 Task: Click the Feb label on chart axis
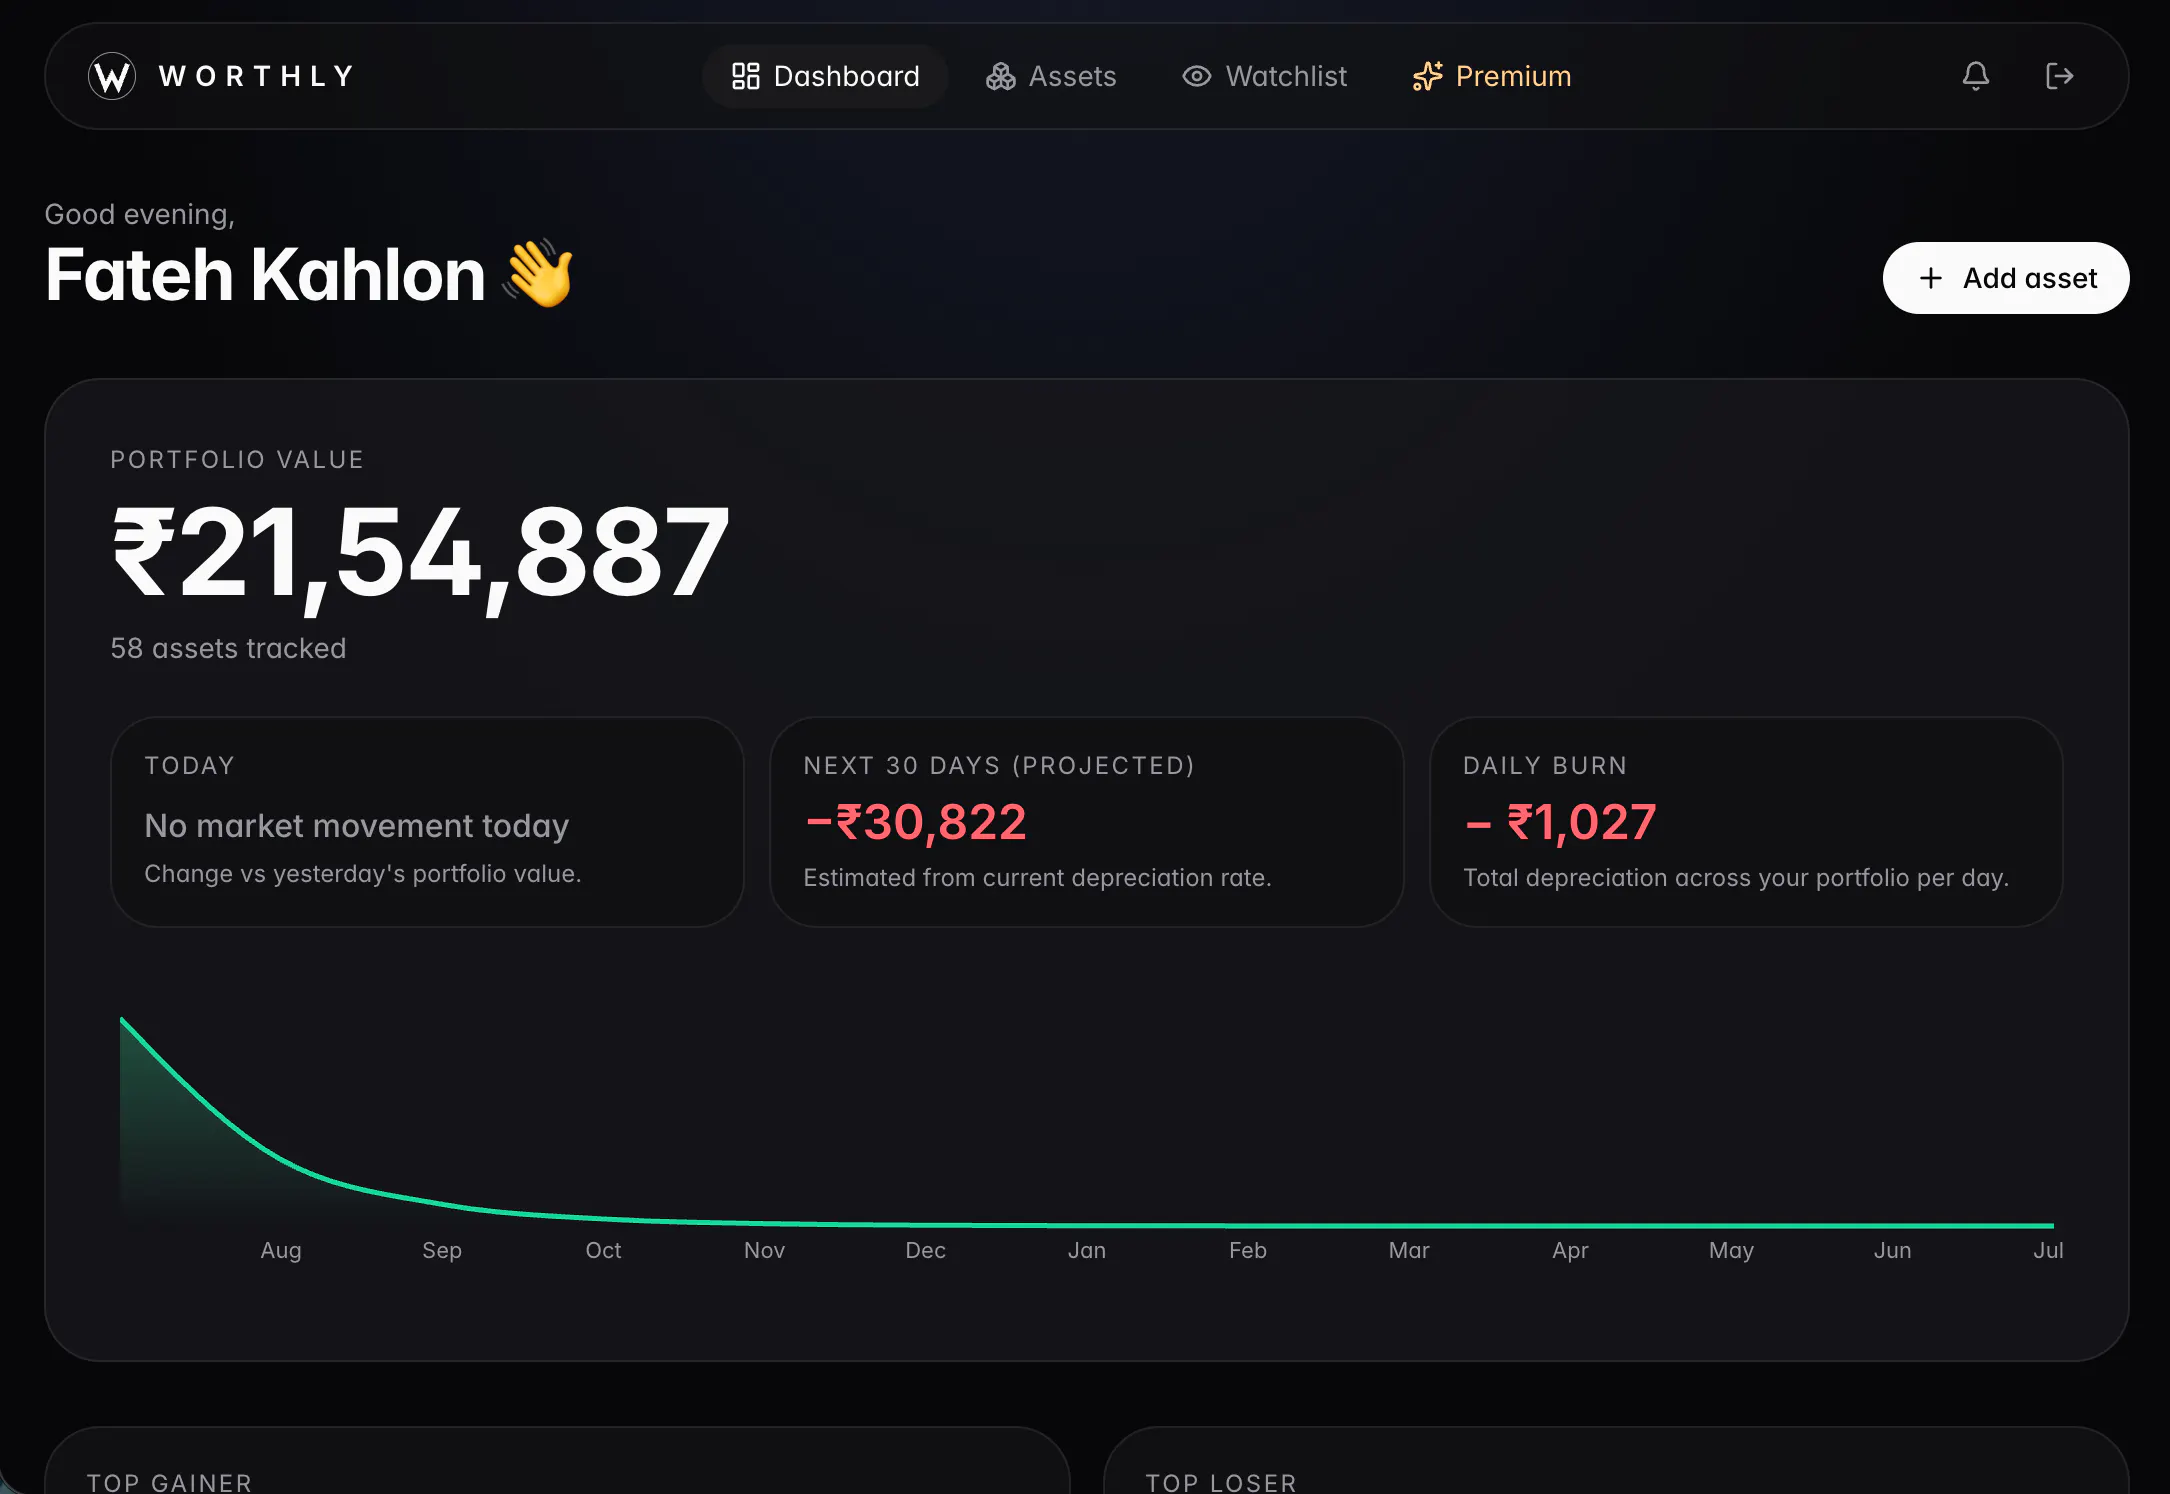coord(1247,1250)
